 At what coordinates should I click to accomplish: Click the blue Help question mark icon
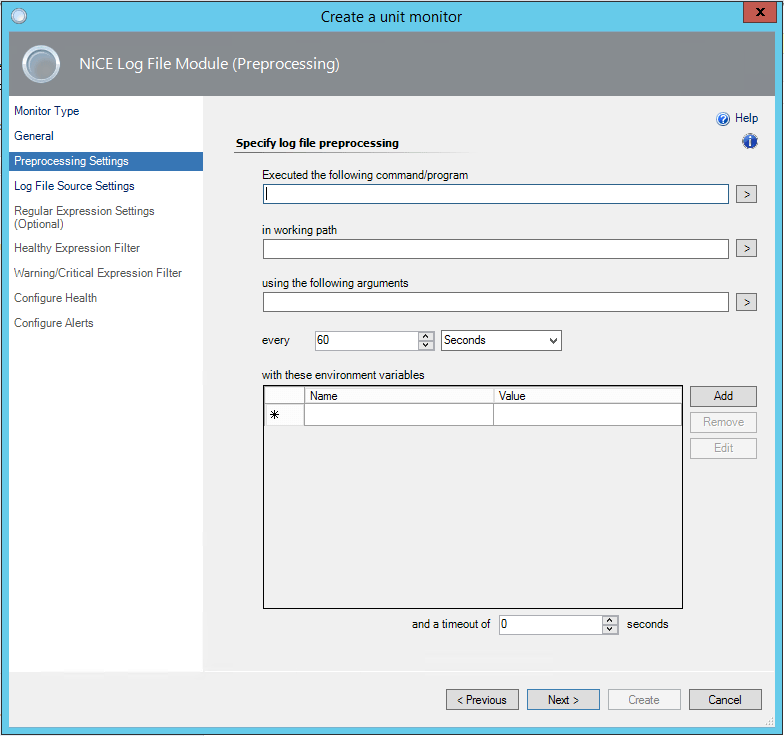point(722,118)
